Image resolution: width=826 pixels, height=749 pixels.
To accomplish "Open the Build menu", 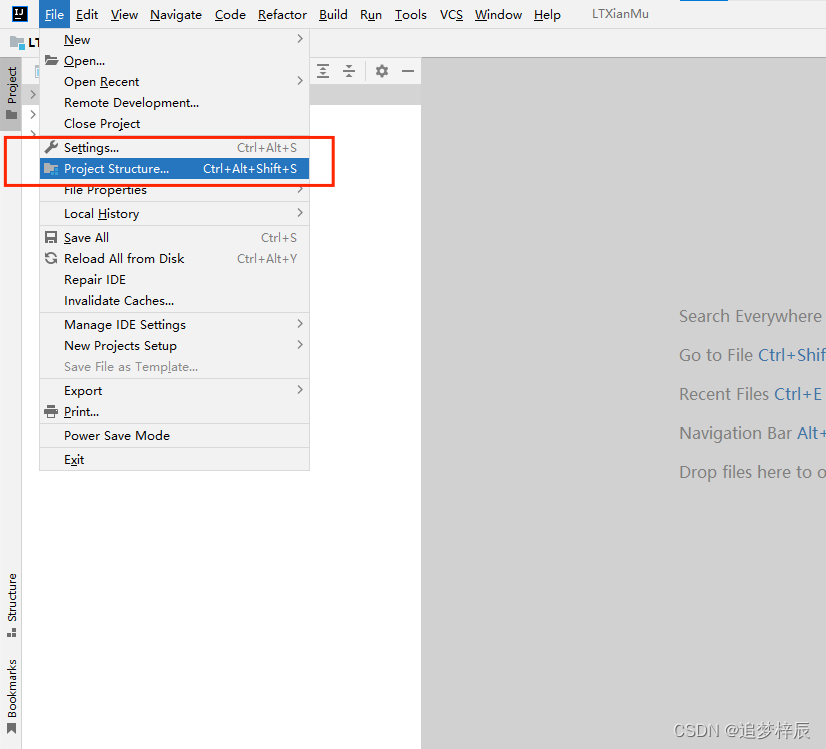I will (333, 15).
